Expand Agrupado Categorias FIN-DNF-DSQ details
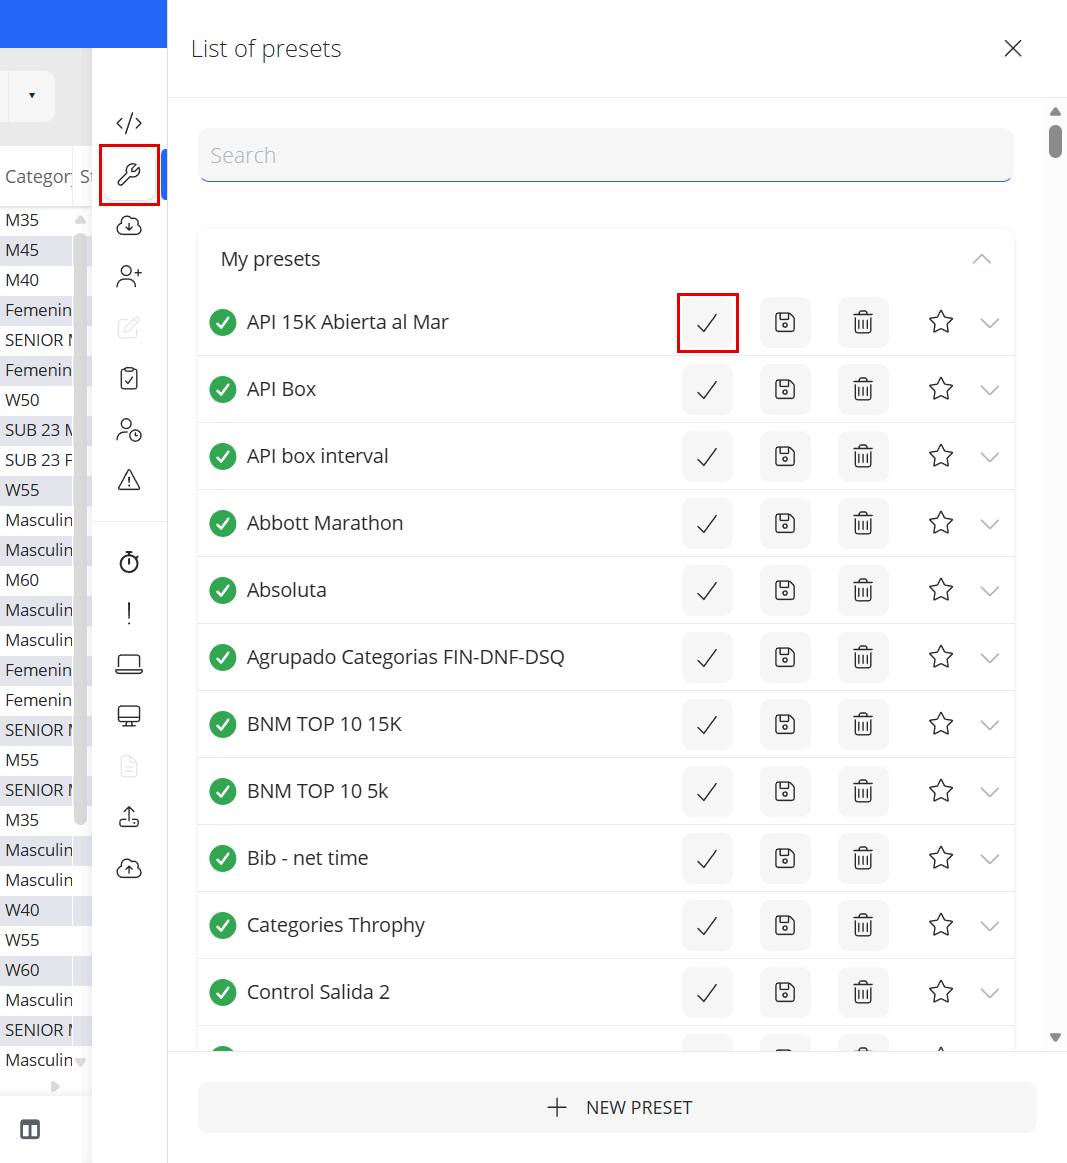 (x=990, y=658)
